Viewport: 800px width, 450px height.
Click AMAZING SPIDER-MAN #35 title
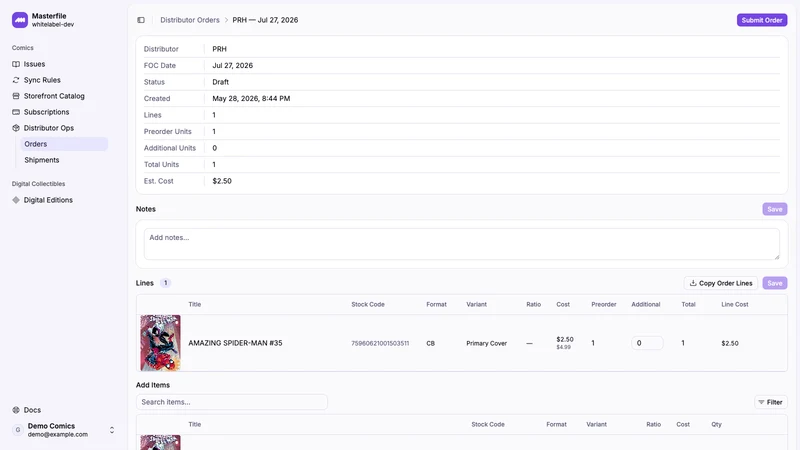click(x=235, y=343)
